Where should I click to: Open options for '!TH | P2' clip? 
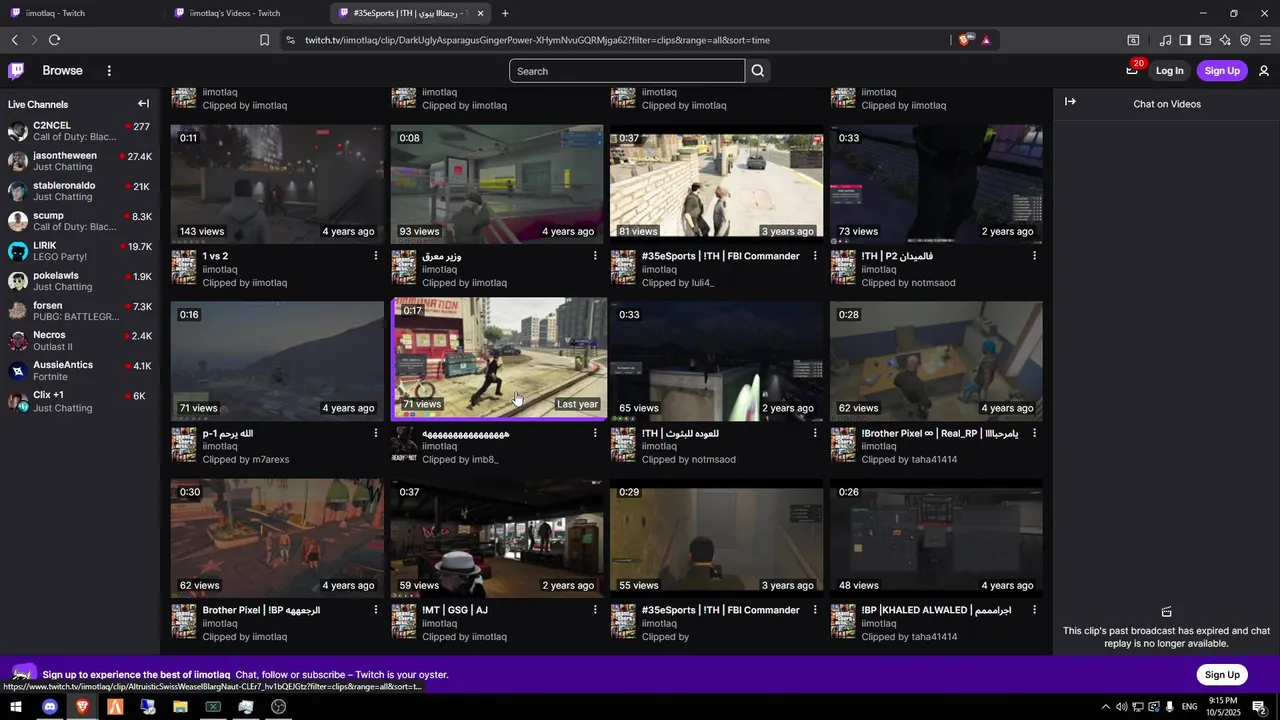[1034, 256]
